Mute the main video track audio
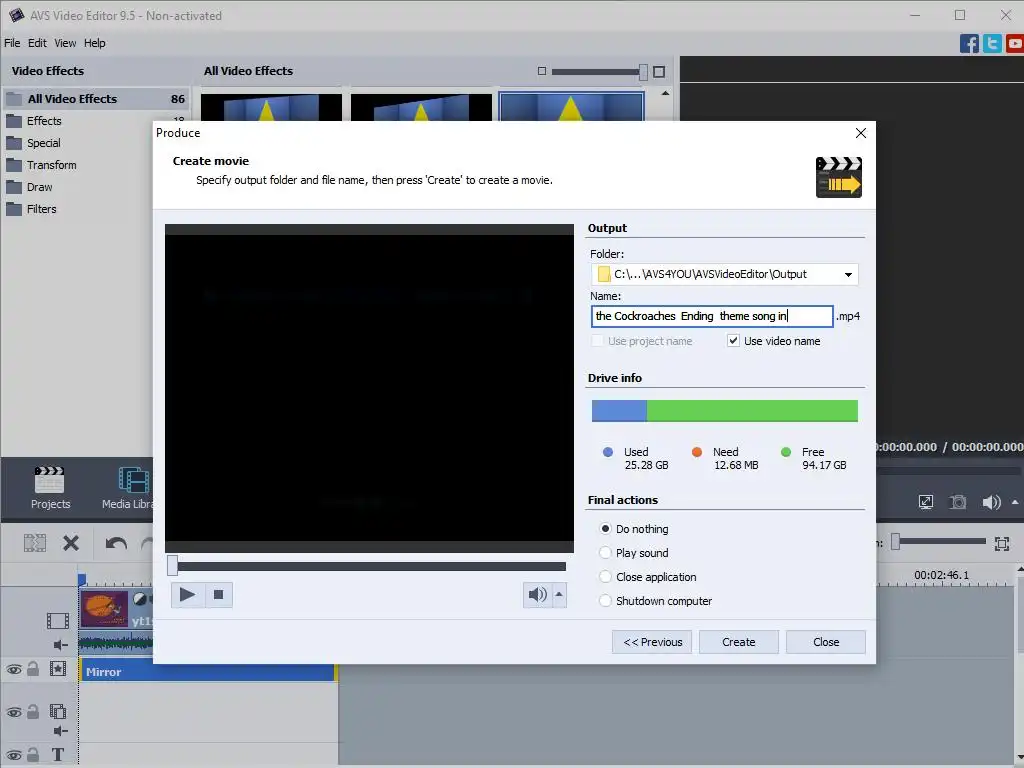 tap(60, 645)
